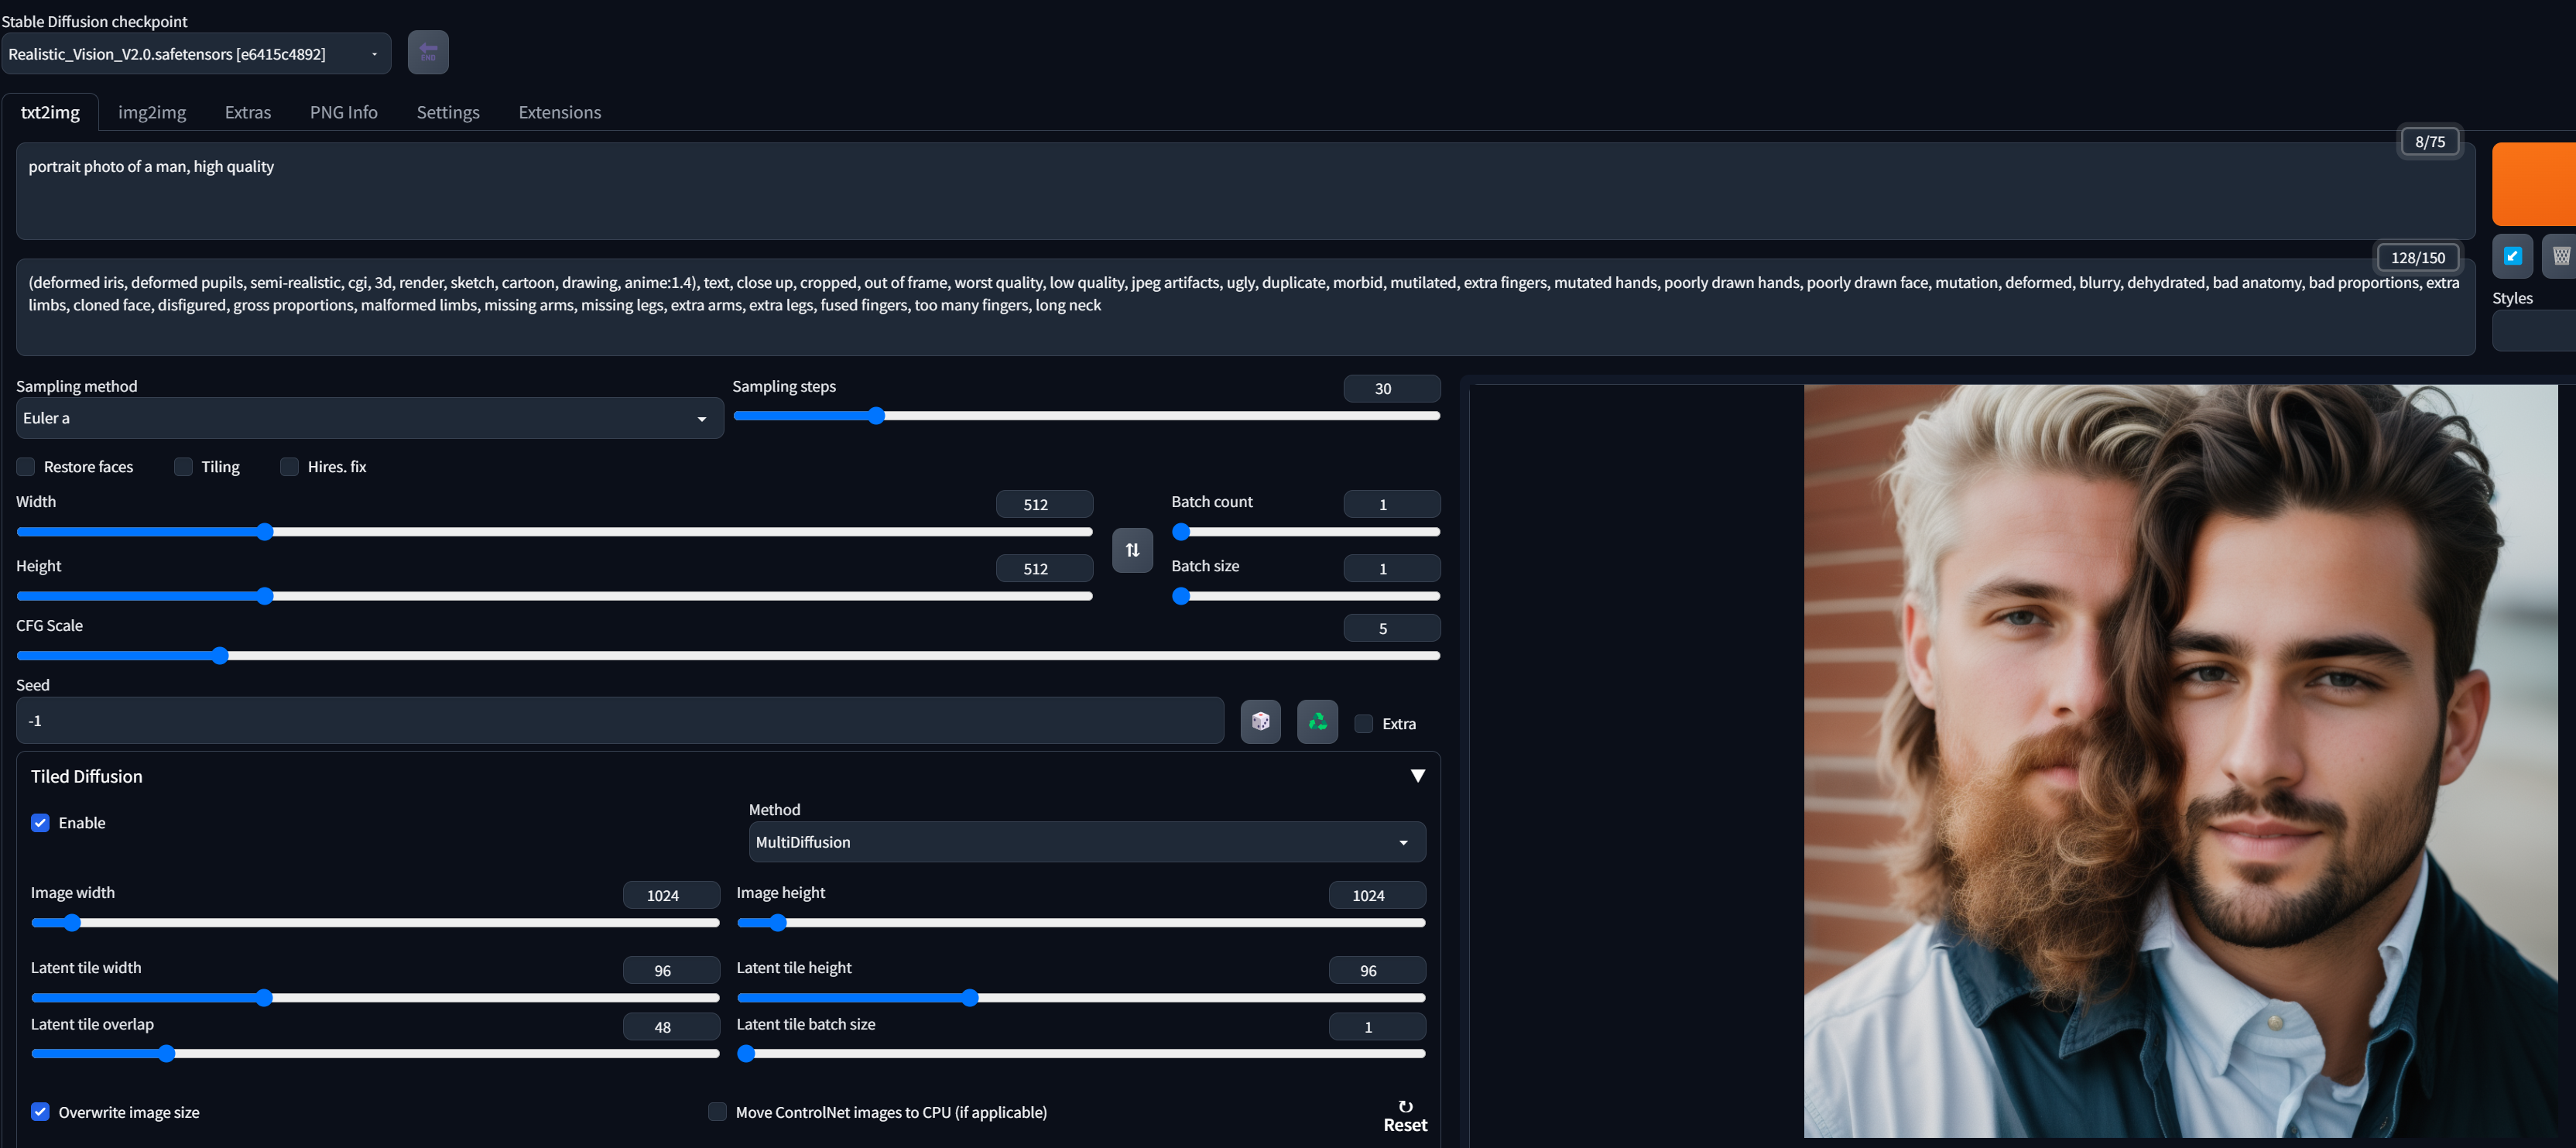The image size is (2576, 1148).
Task: Open the PNG Info tab
Action: 343,112
